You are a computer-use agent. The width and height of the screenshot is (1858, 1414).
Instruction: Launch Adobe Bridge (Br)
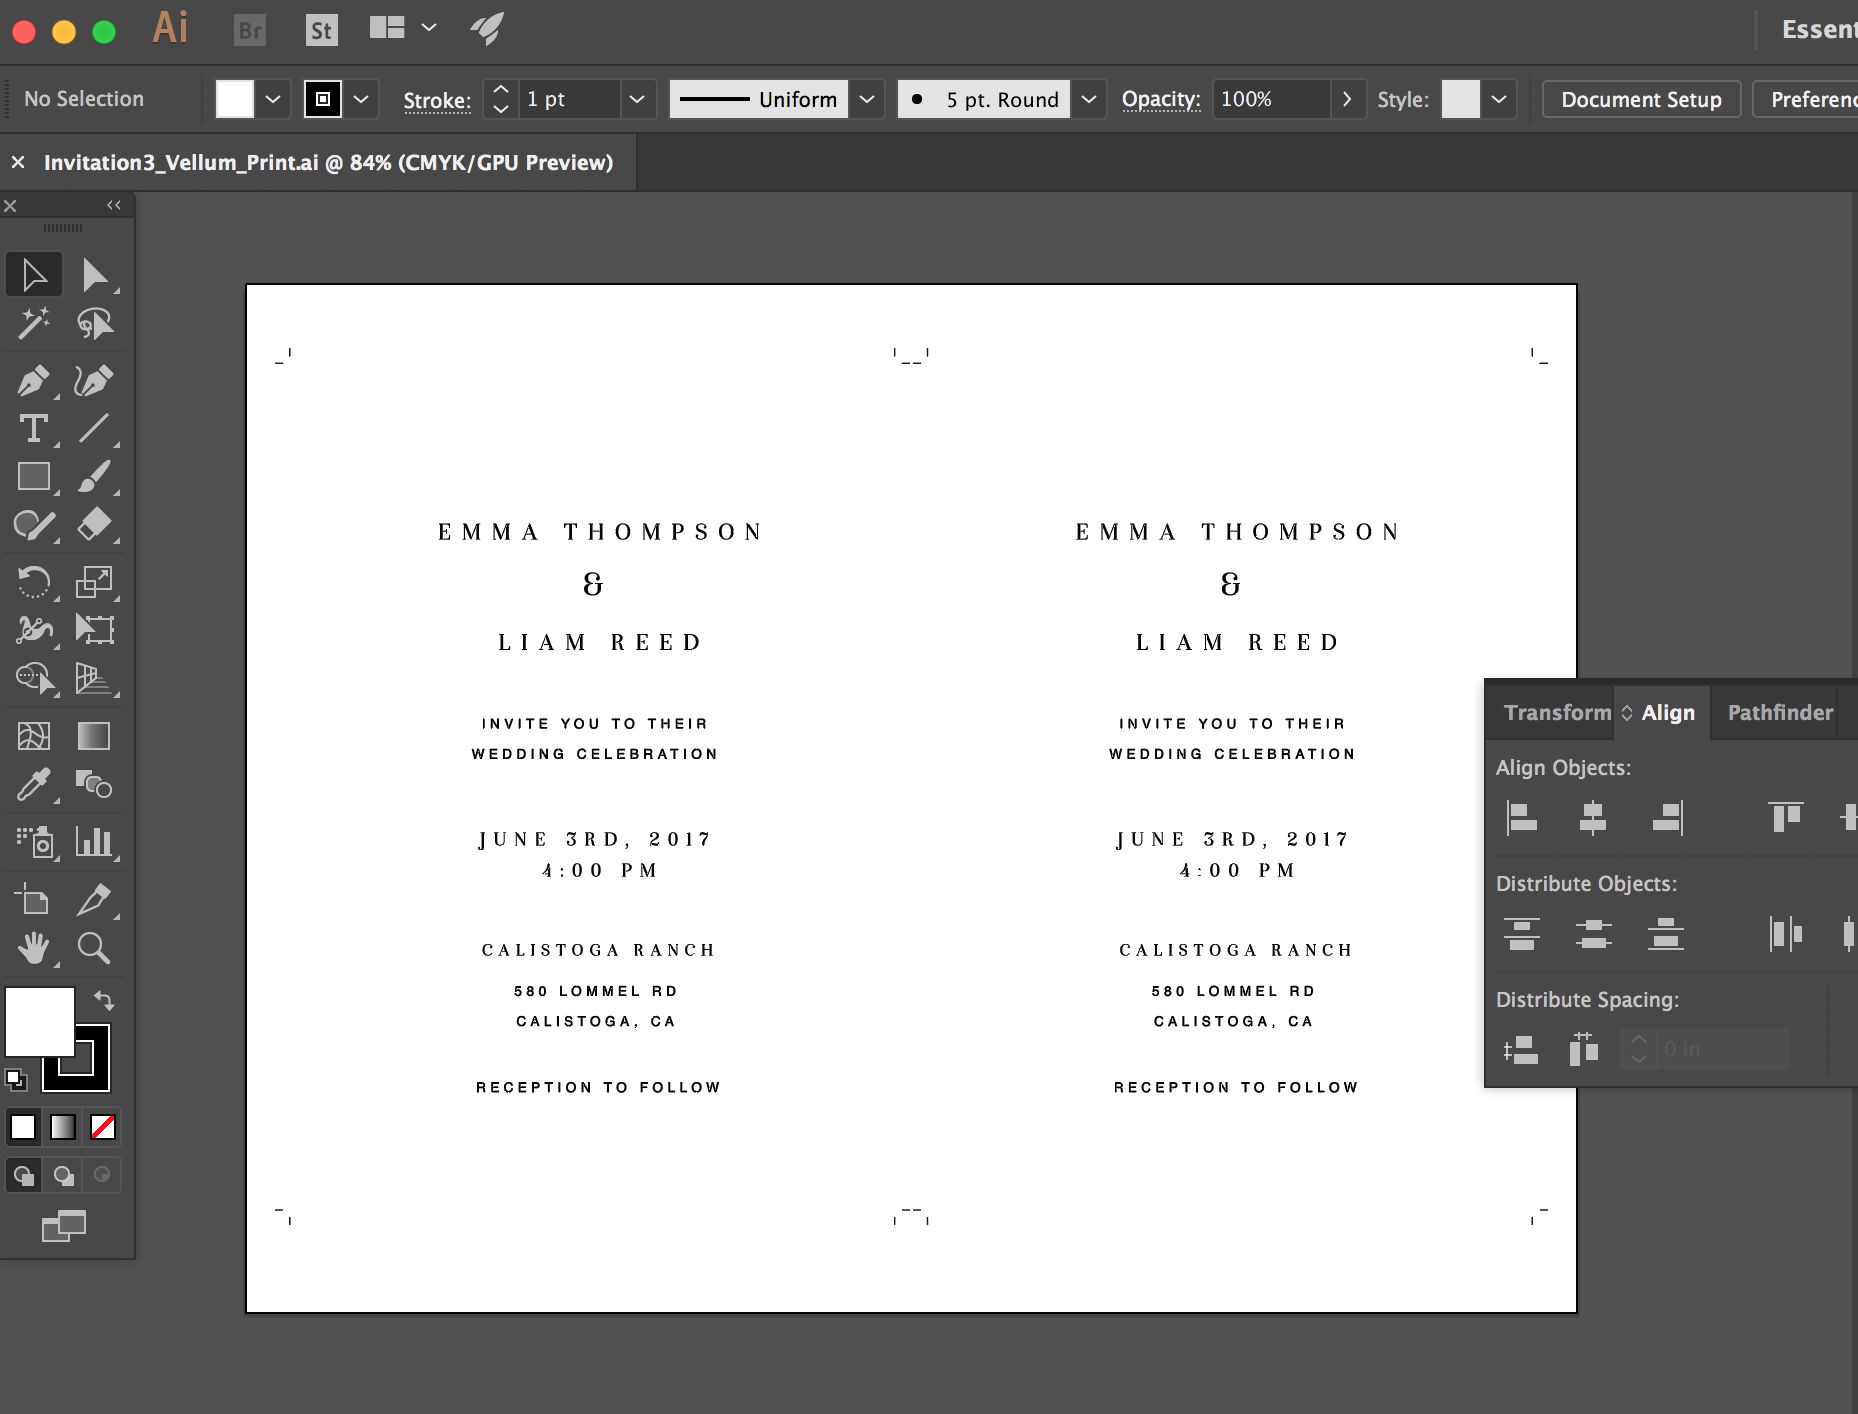pos(250,30)
